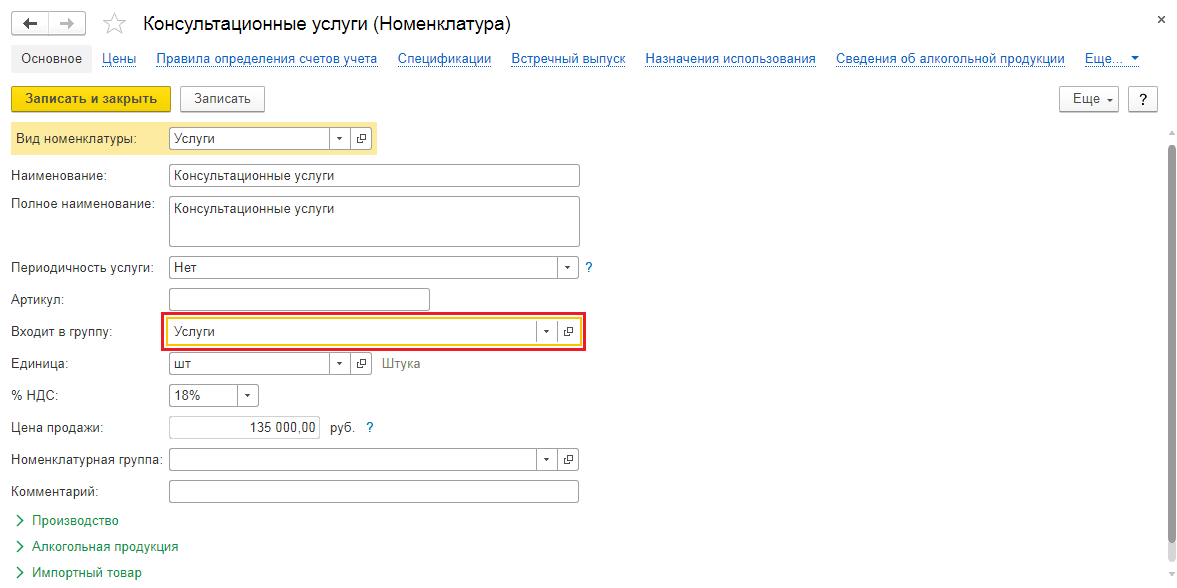This screenshot has width=1177, height=588.
Task: Open the Номенклатурная группа record via its icon
Action: click(x=568, y=460)
